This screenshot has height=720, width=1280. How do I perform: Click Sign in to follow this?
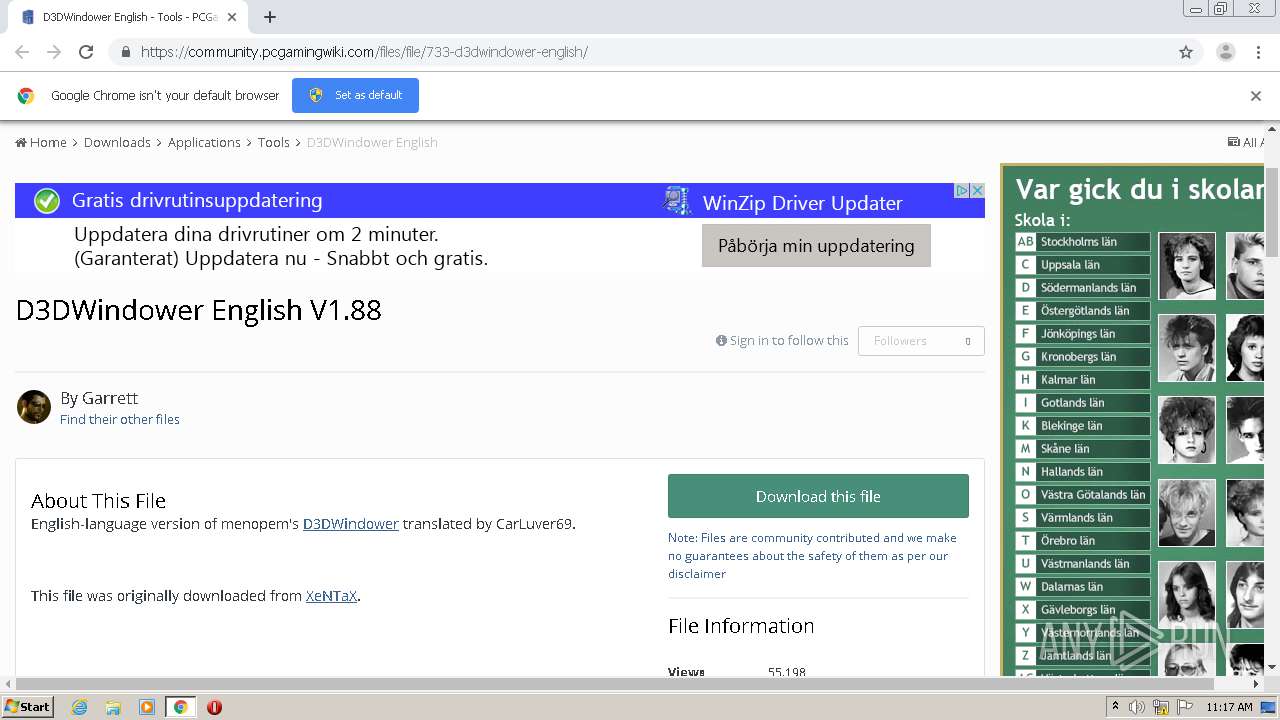(x=782, y=341)
